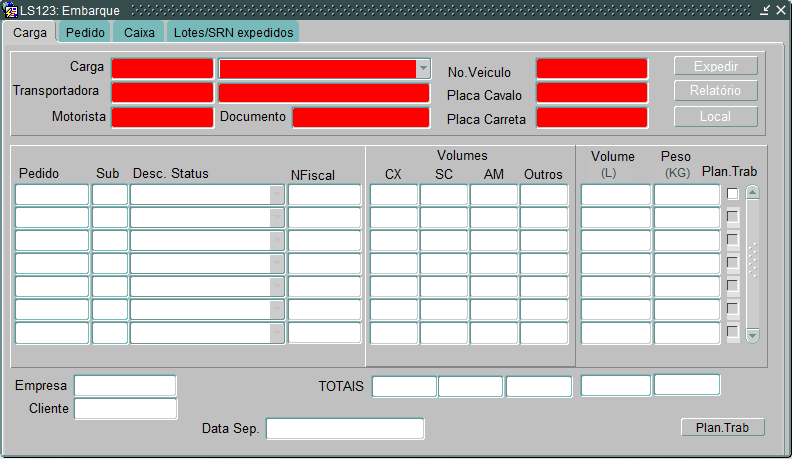Open Desc. Status dropdown in sixth row

(277, 310)
